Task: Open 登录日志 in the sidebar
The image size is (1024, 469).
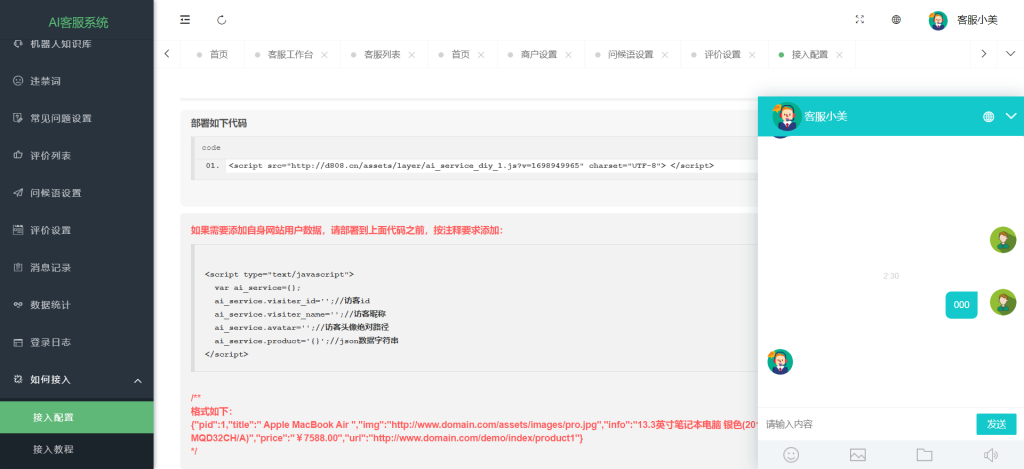Action: tap(76, 342)
